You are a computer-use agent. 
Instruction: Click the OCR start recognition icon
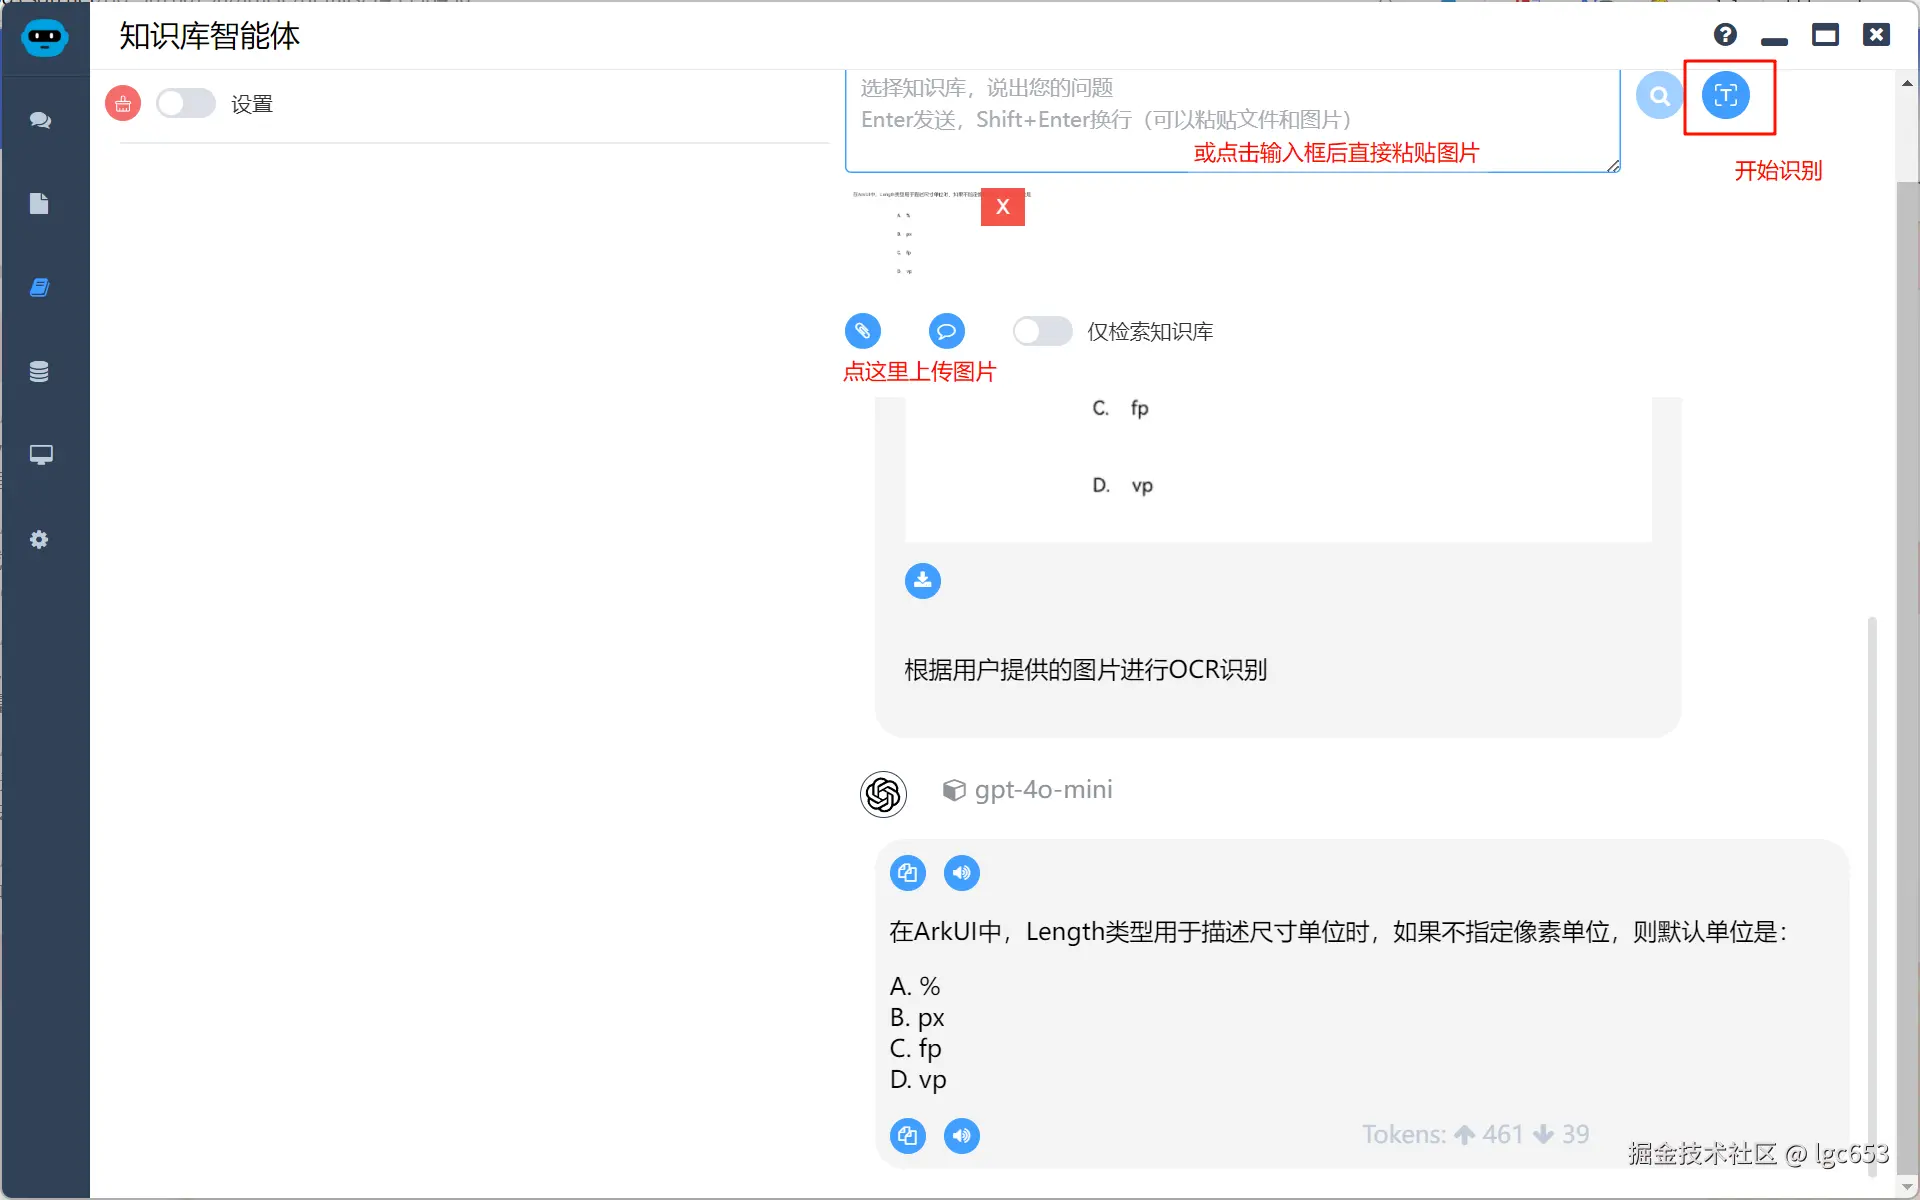[x=1725, y=96]
